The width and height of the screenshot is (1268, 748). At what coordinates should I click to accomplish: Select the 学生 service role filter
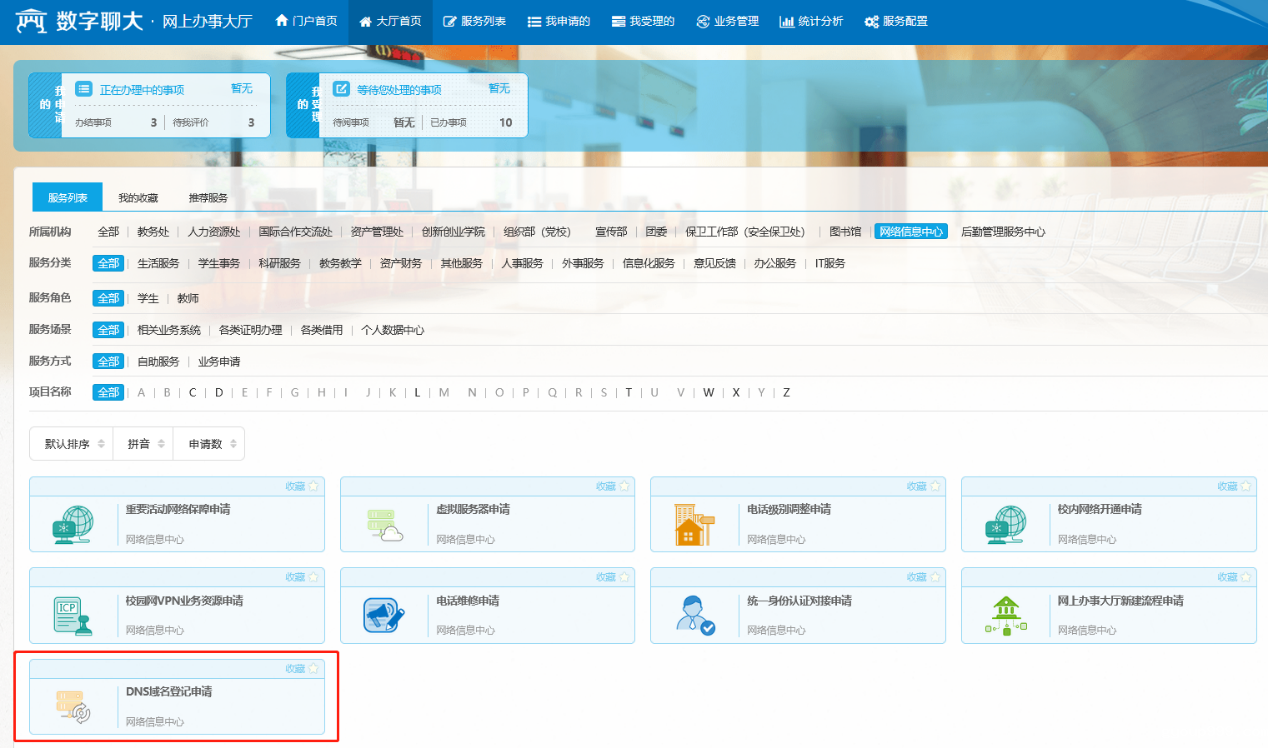148,299
